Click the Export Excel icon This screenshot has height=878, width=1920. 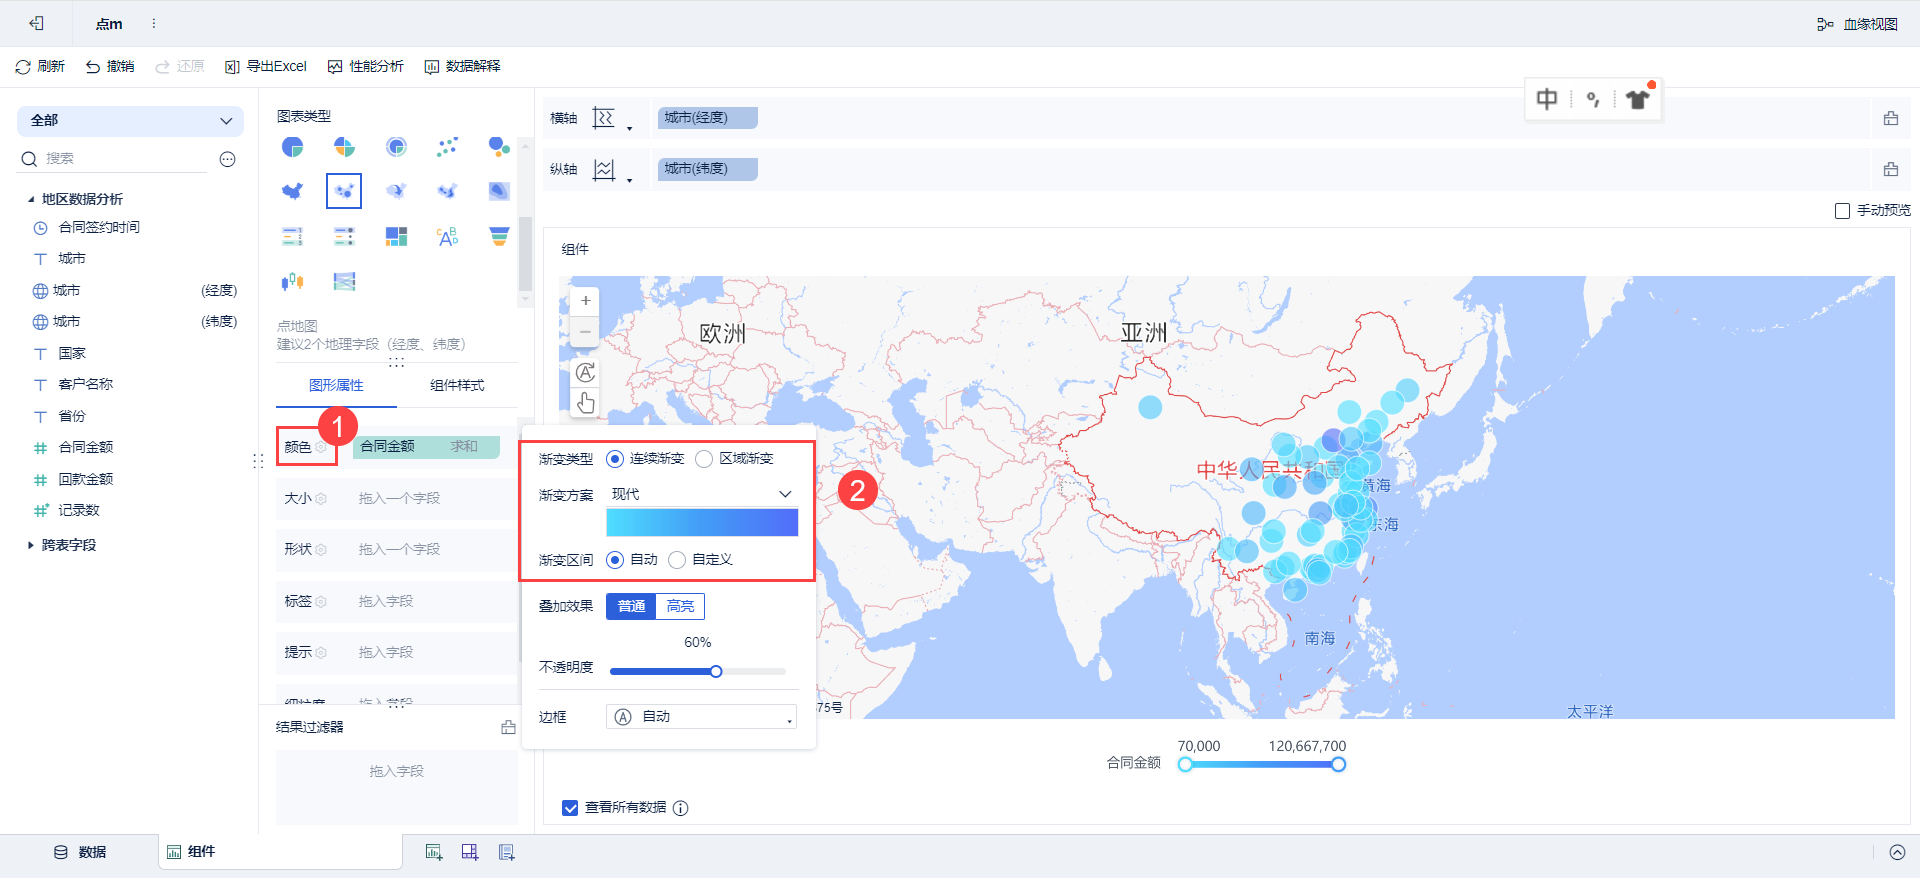pos(232,67)
